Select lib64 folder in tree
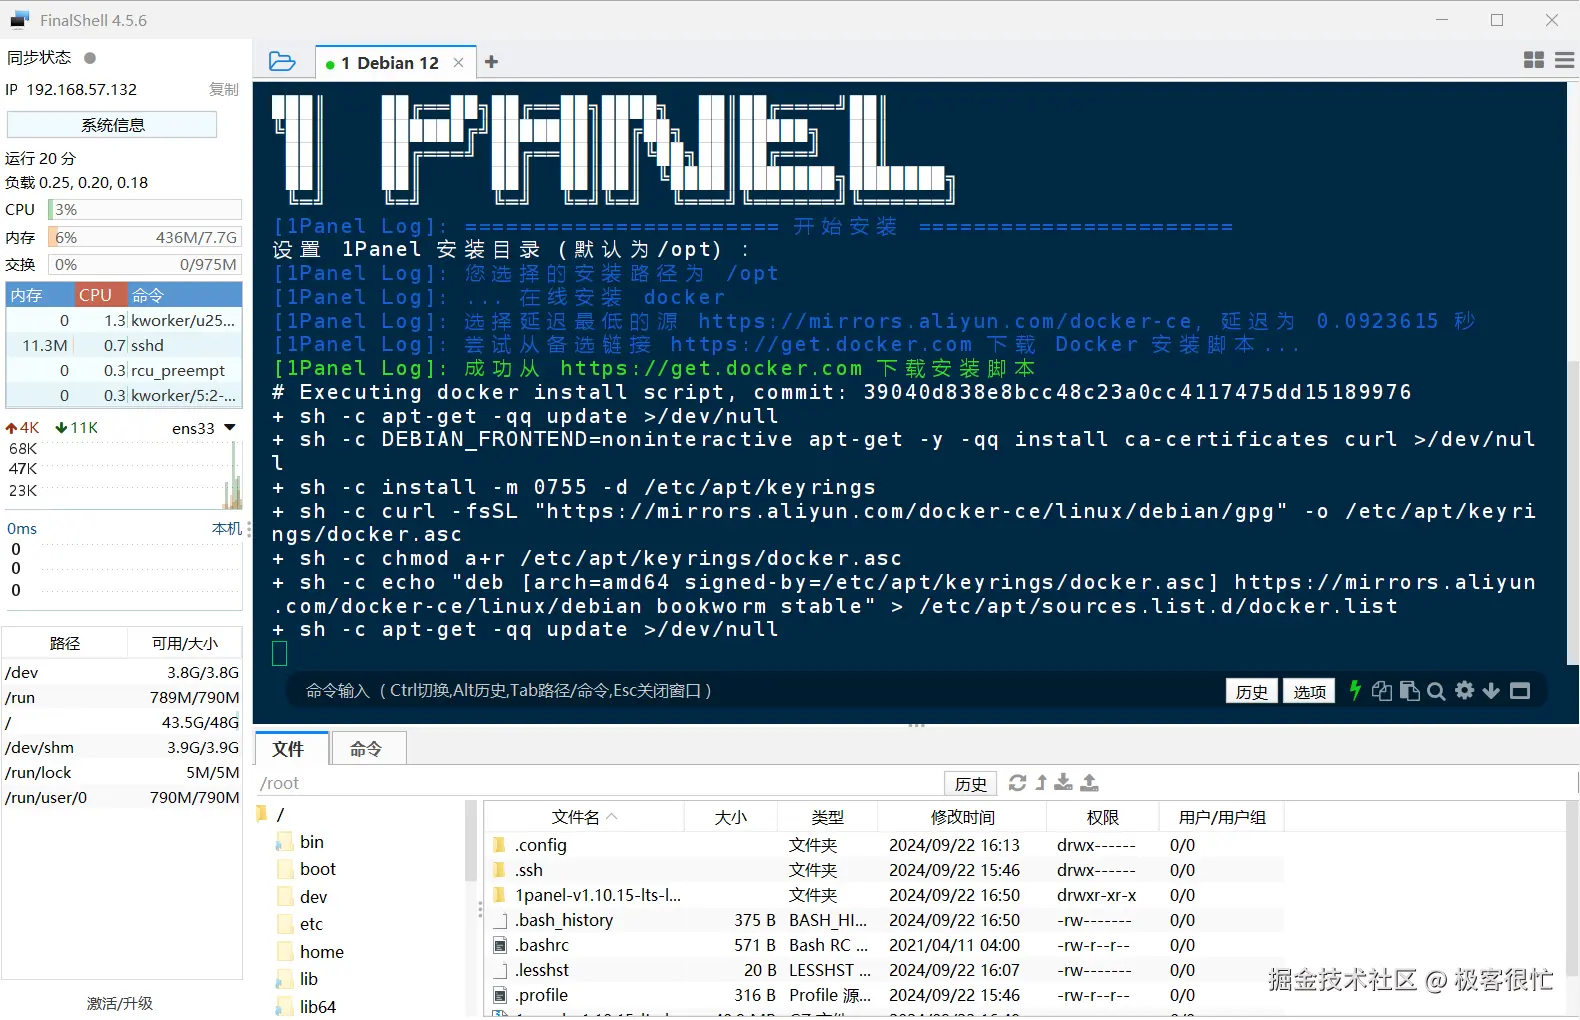Screen dimensions: 1580x1020 pos(306,1007)
